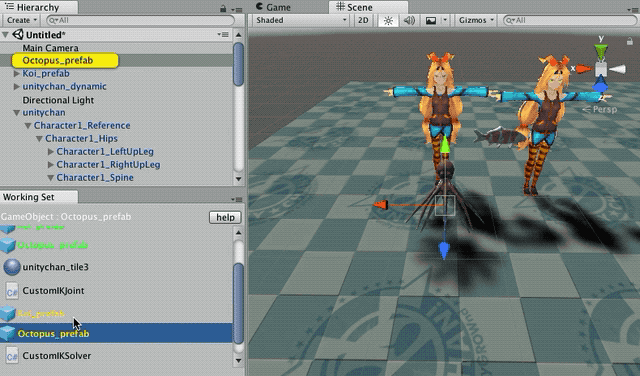Expand Character1_LeftUpLeg node
The height and width of the screenshot is (376, 640).
tap(51, 152)
